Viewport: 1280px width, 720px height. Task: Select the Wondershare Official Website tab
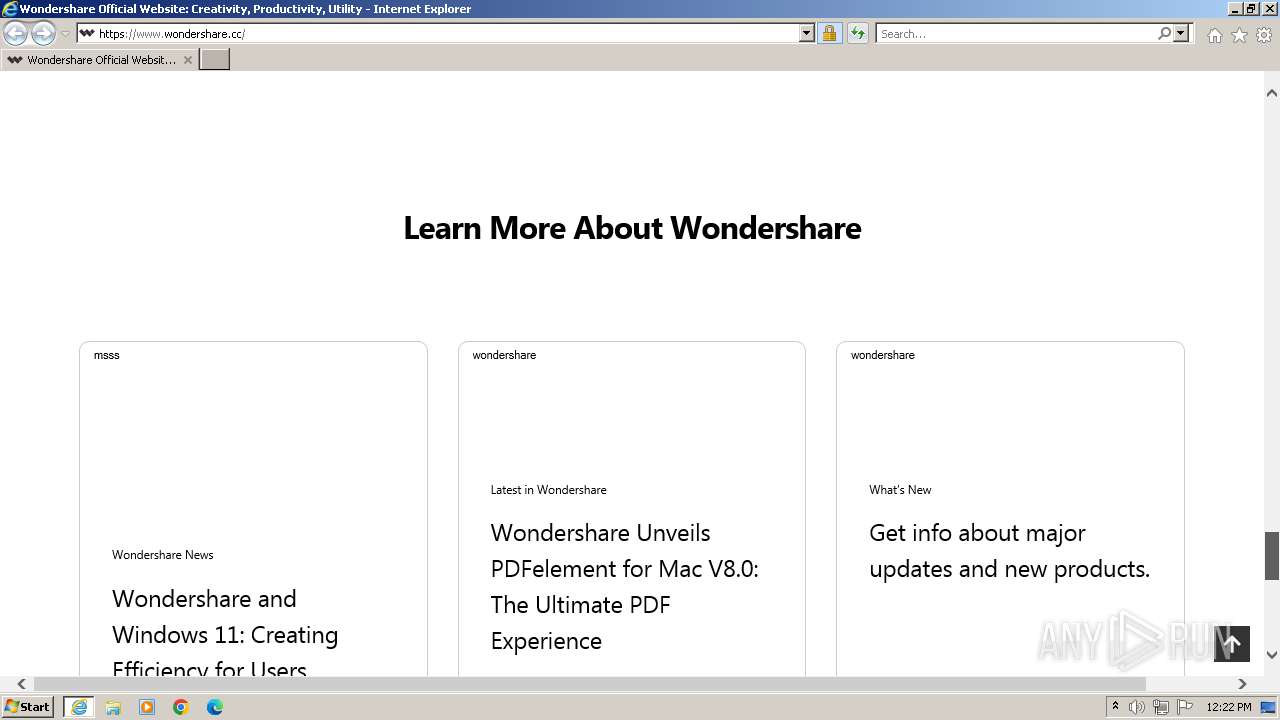click(100, 60)
